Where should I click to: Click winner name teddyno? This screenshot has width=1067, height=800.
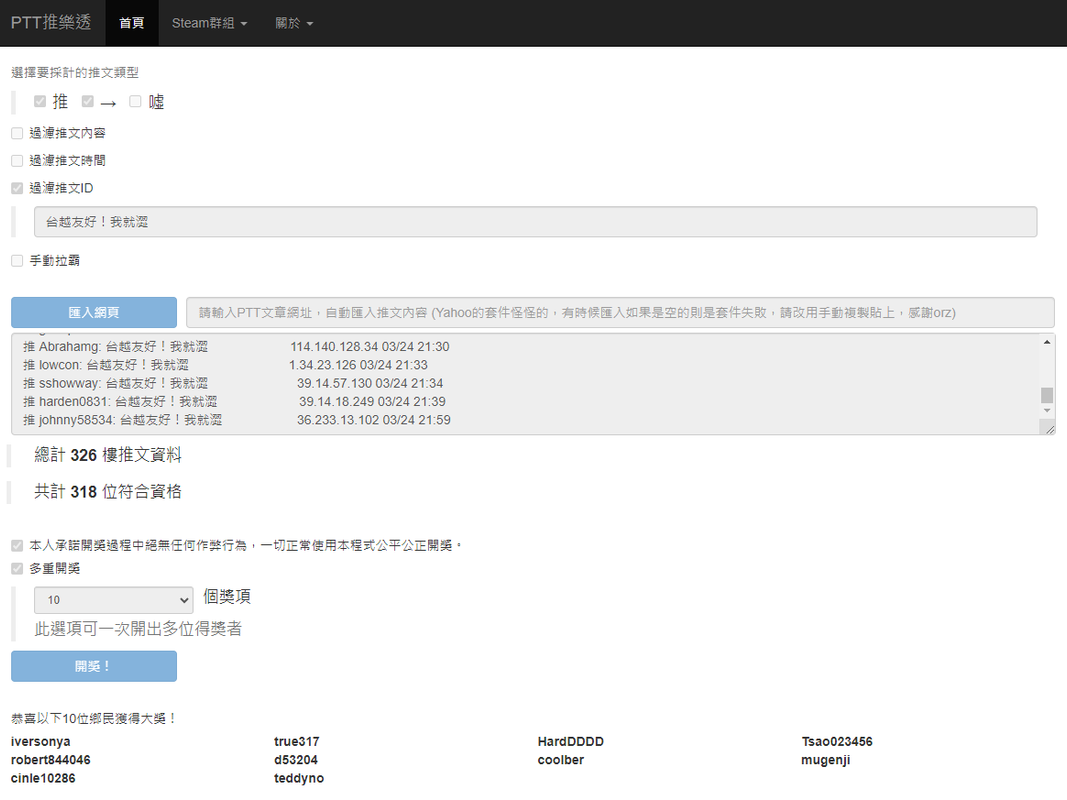(x=299, y=779)
